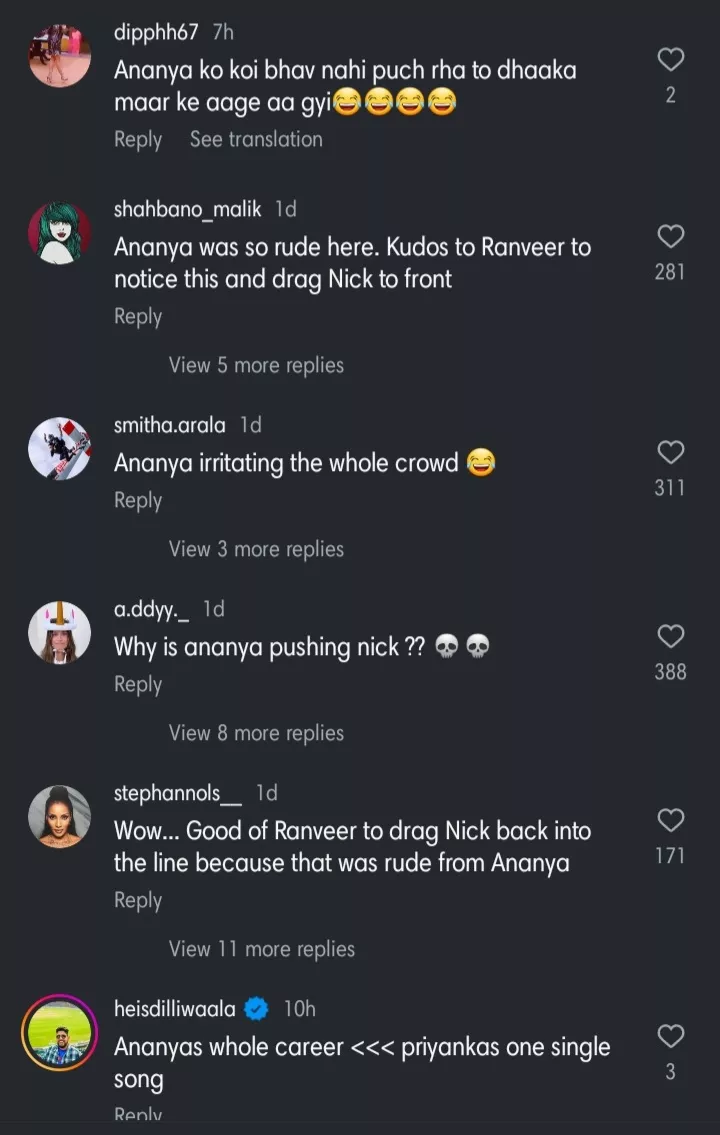Screen dimensions: 720x1135
Task: Reply to shahbano_malik's comment
Action: coord(138,317)
